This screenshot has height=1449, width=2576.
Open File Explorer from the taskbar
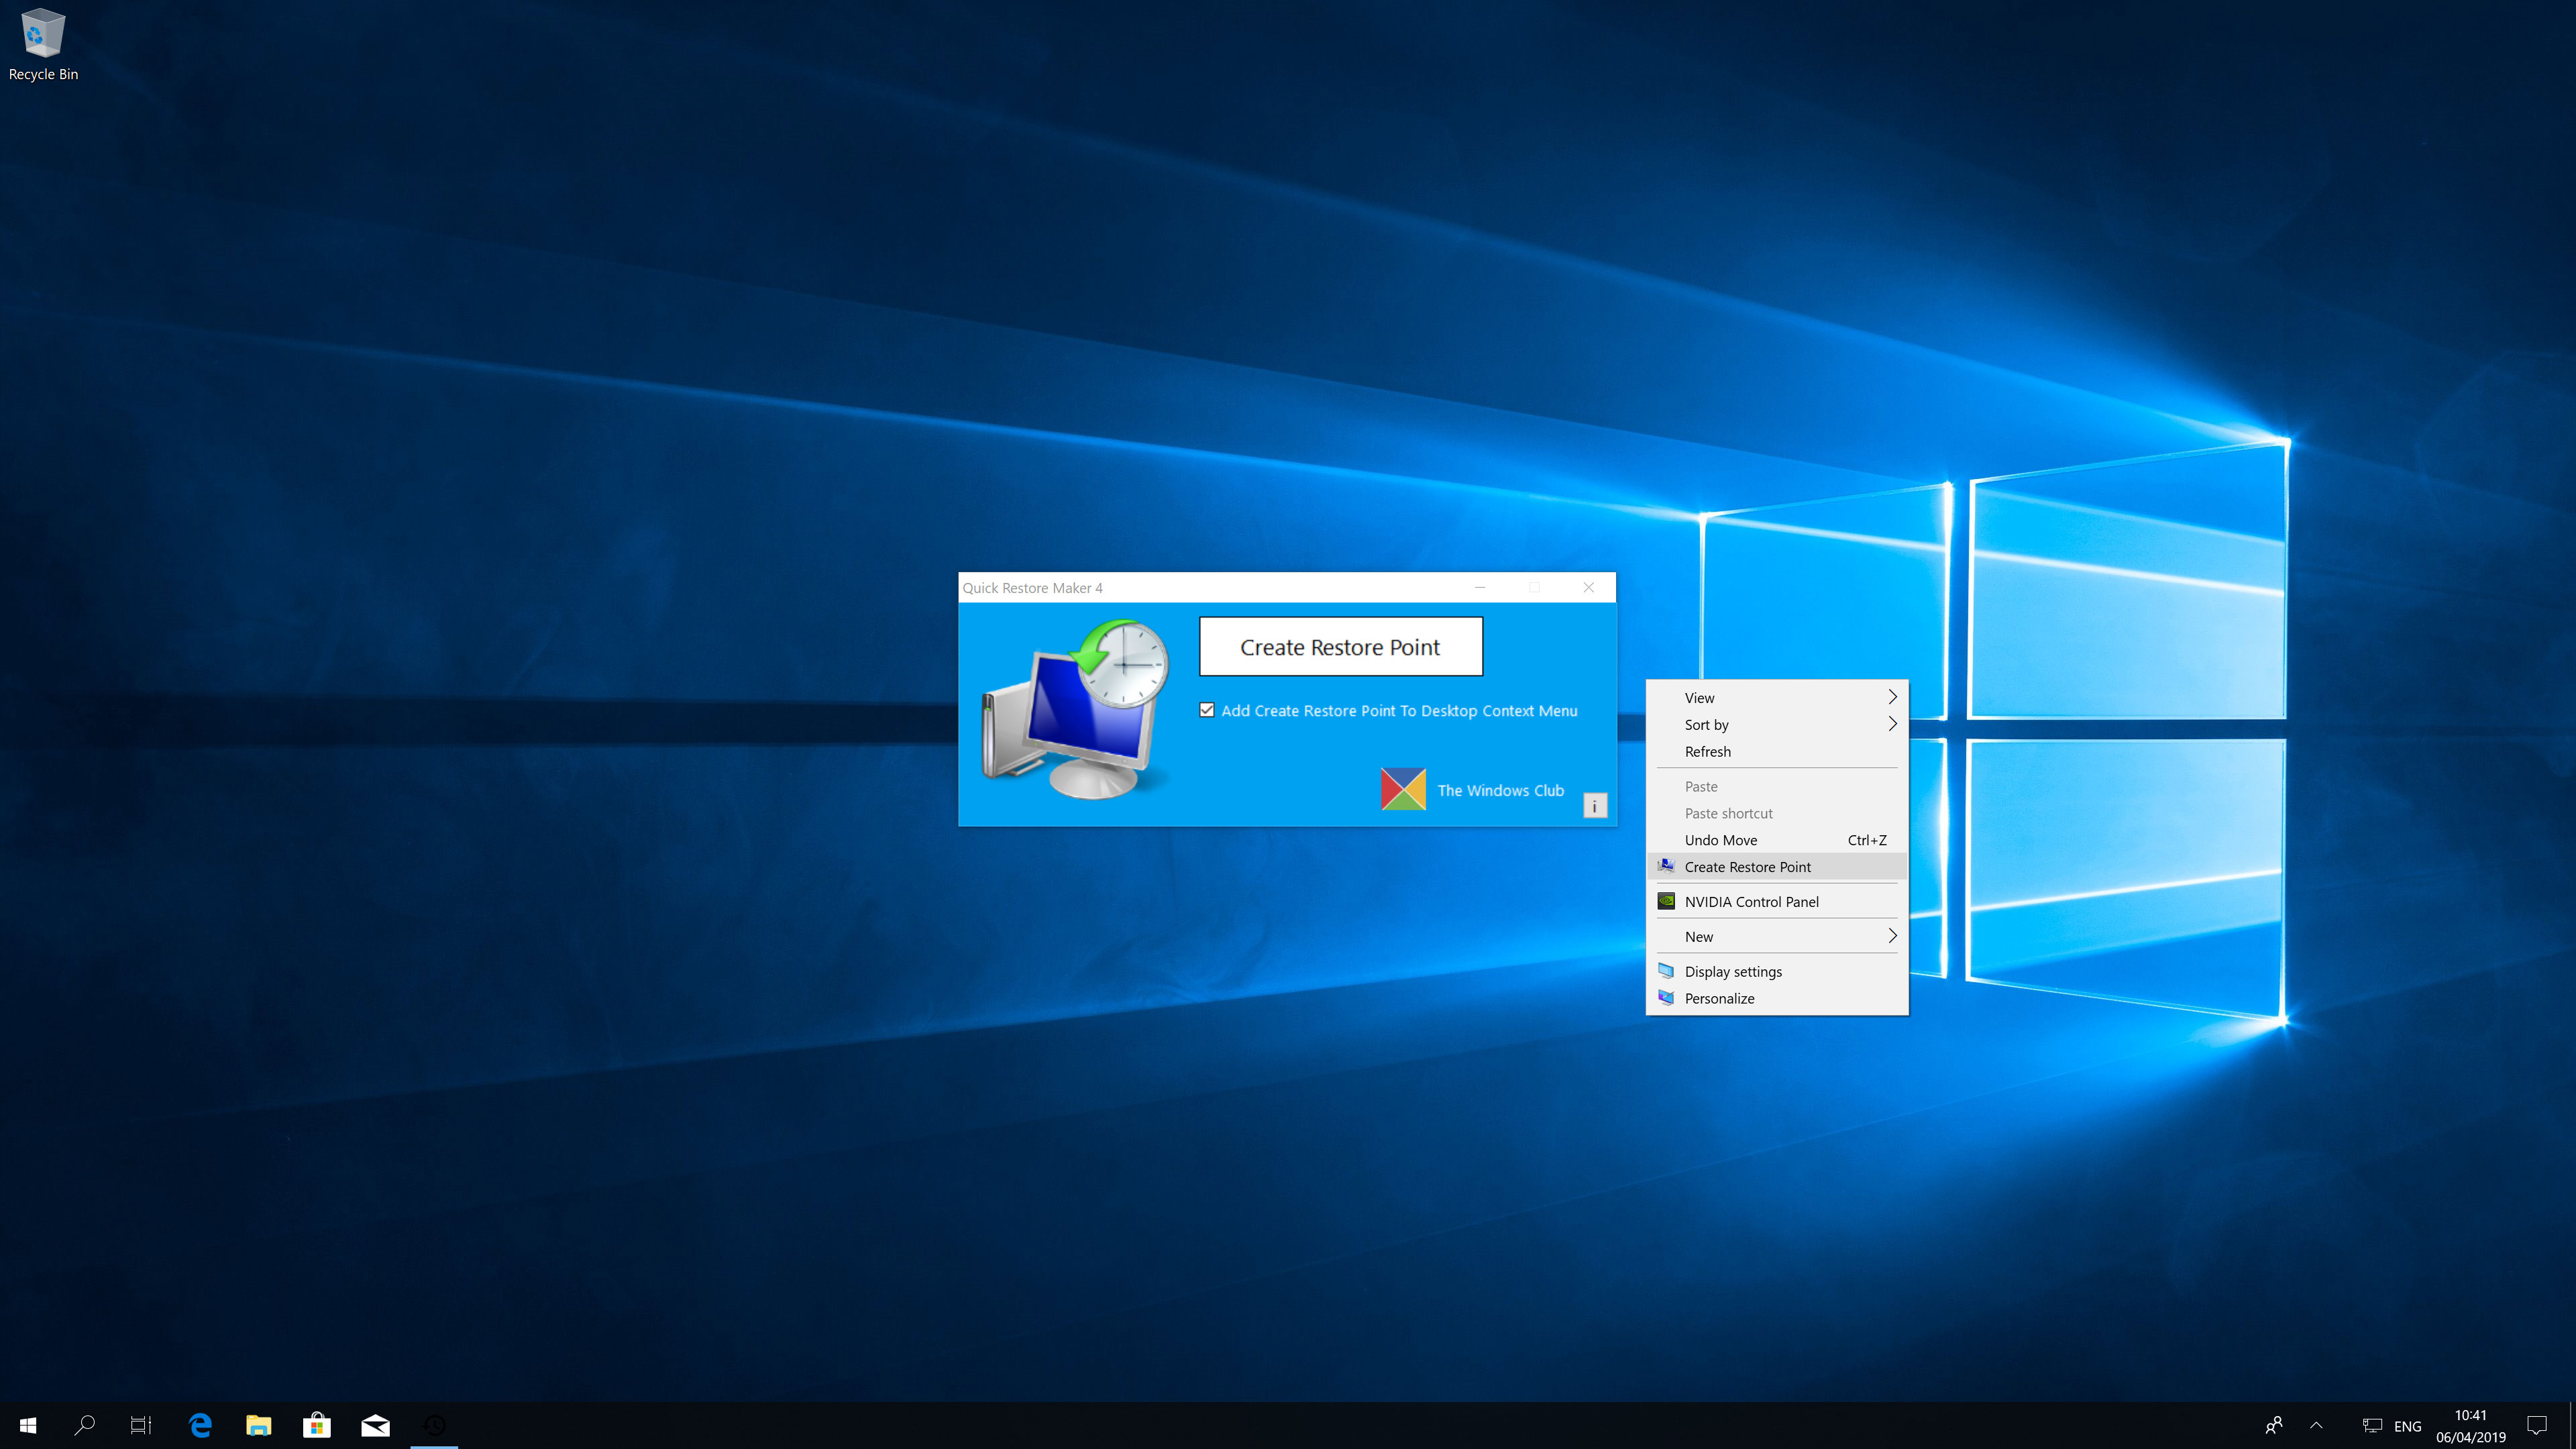[258, 1425]
